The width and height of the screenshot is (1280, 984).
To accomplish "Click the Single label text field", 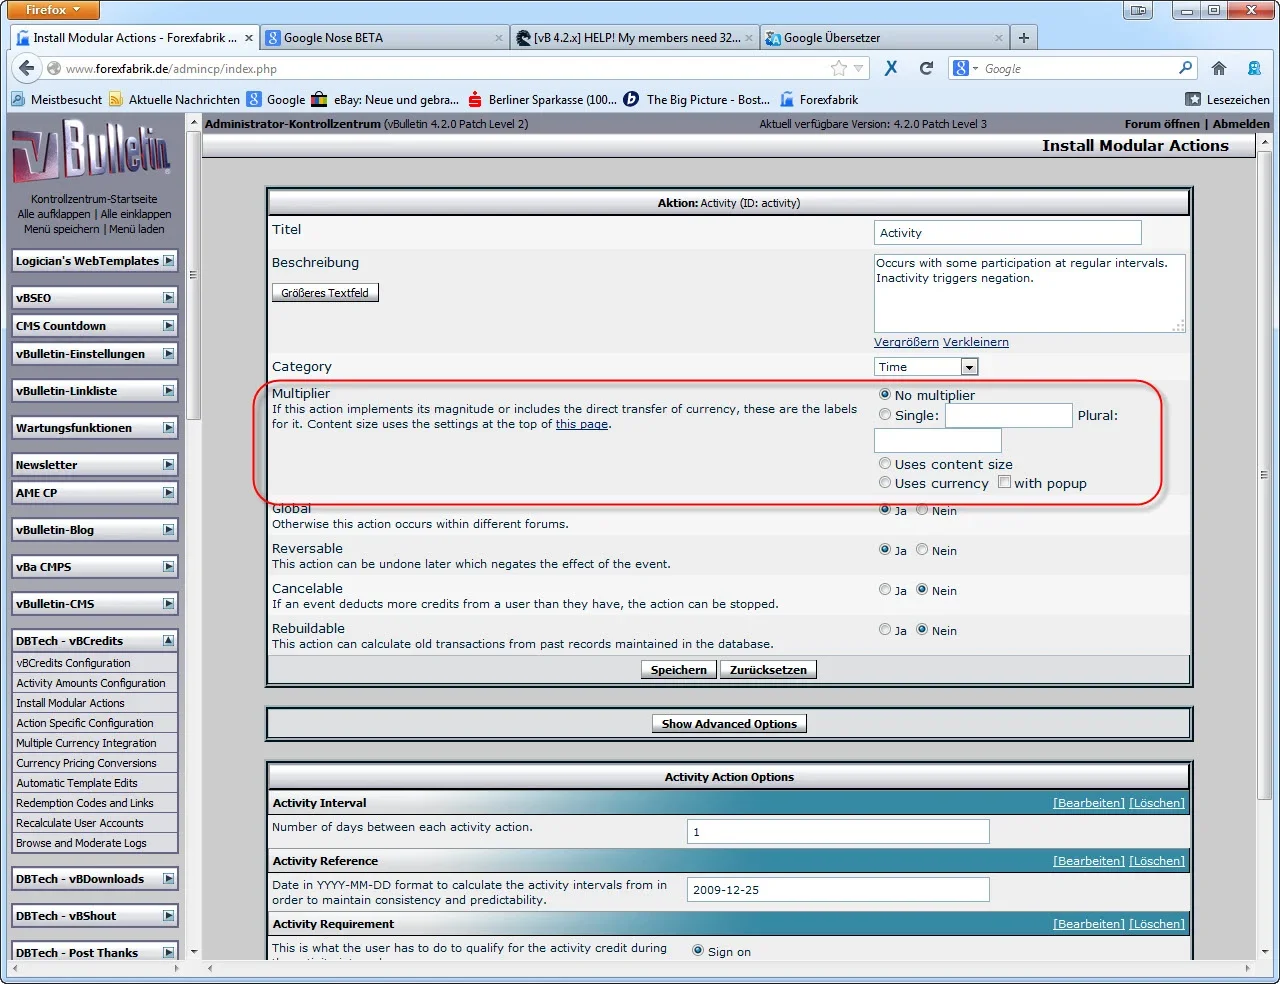I will (1009, 416).
